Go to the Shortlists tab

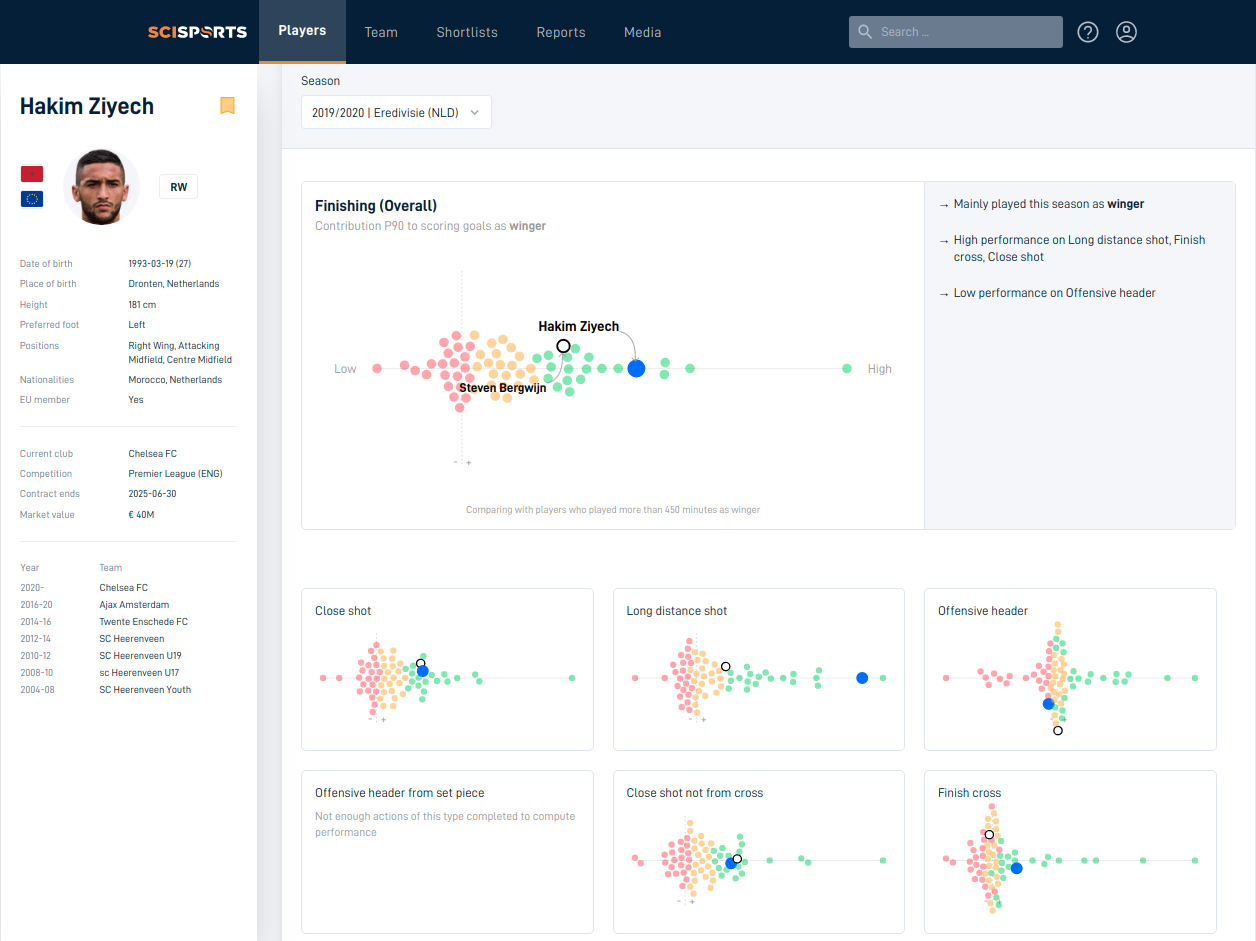[467, 32]
